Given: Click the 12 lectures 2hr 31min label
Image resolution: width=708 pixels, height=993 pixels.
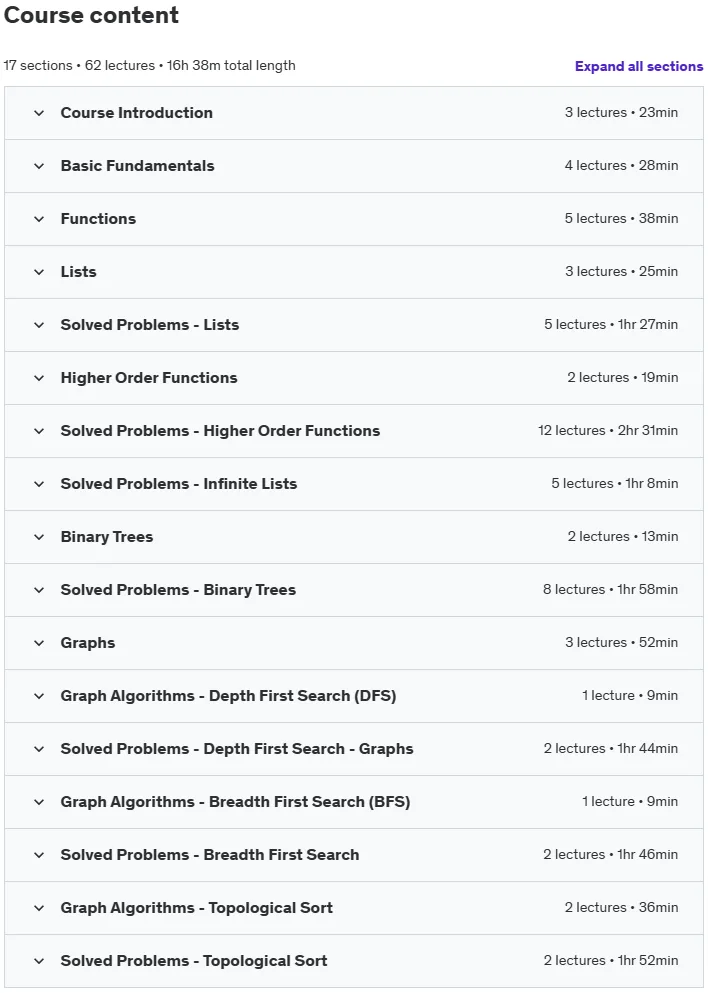Looking at the screenshot, I should (608, 431).
